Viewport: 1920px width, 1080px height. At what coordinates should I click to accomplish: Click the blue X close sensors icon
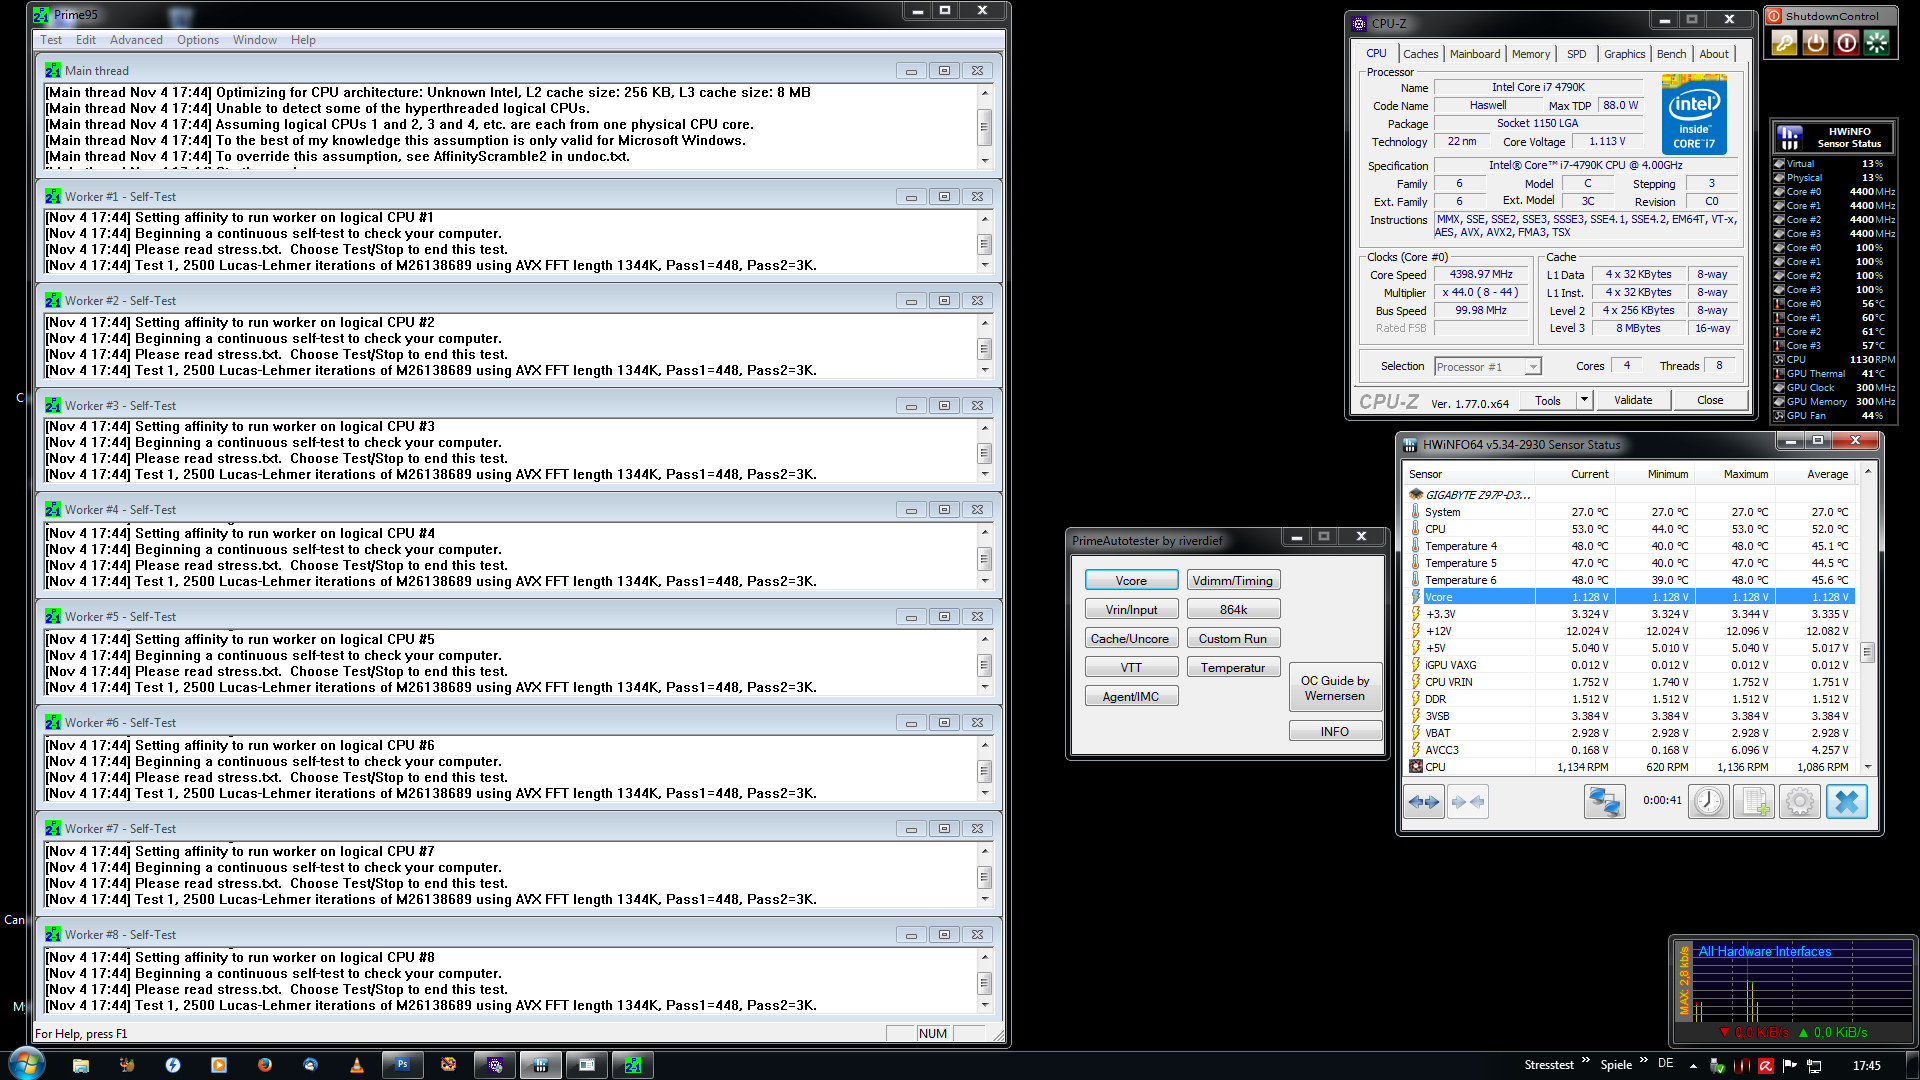(x=1846, y=801)
